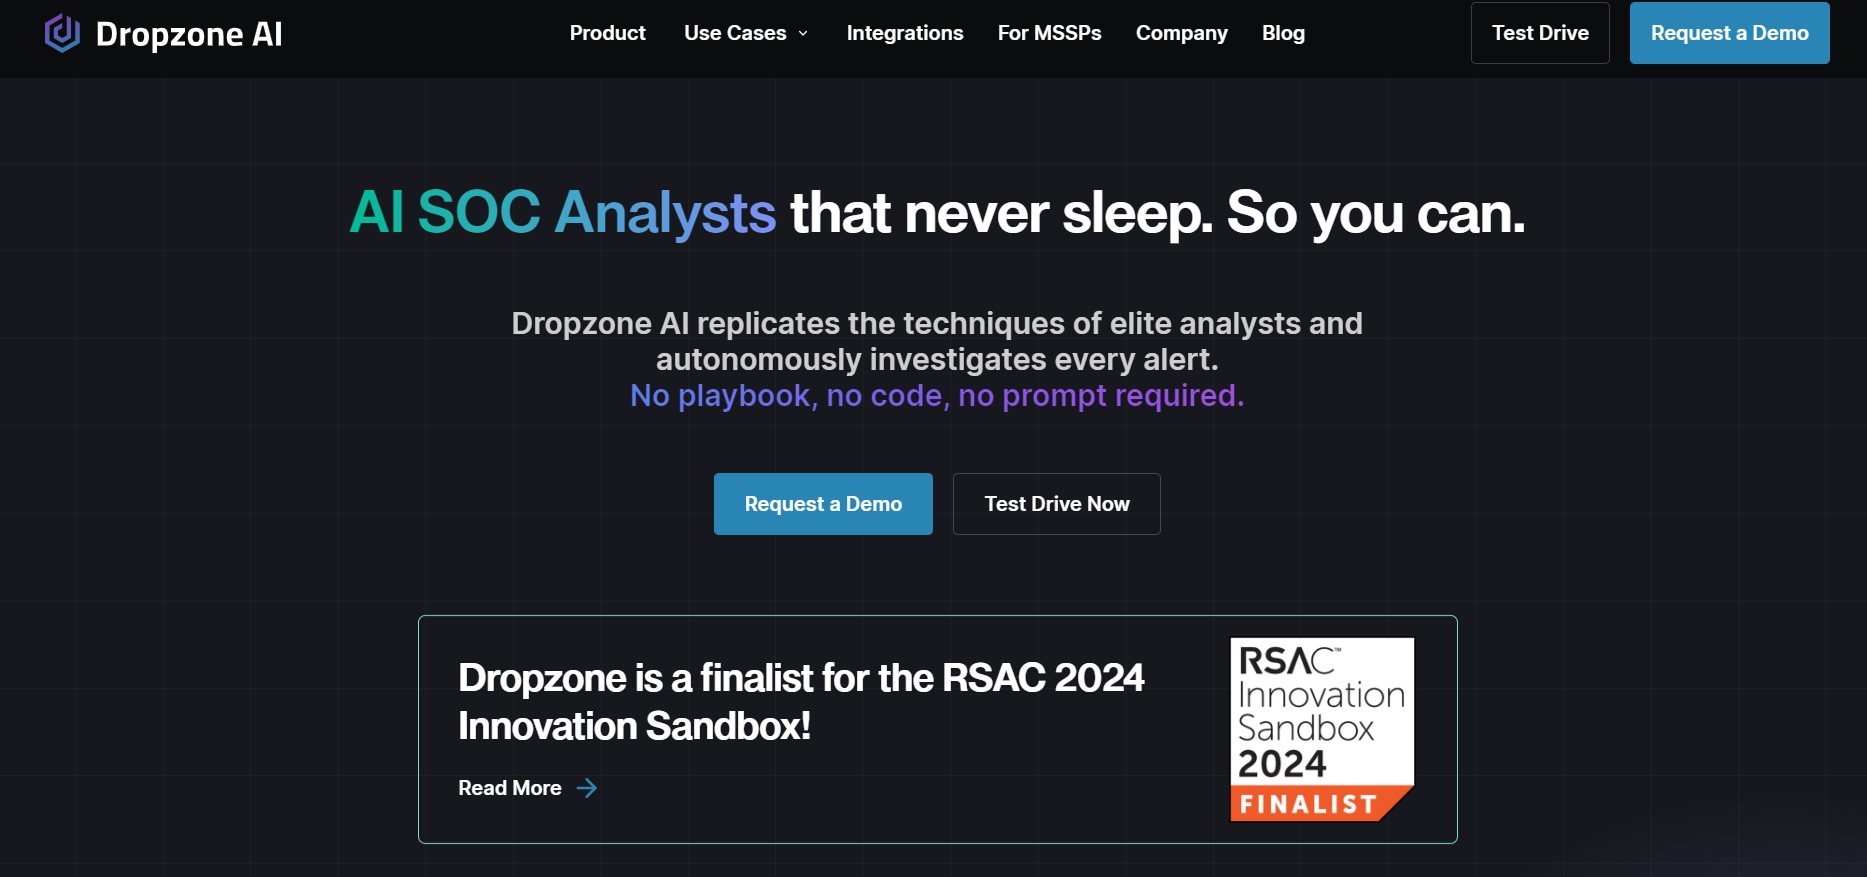1867x877 pixels.
Task: Follow the Read More link
Action: (509, 788)
